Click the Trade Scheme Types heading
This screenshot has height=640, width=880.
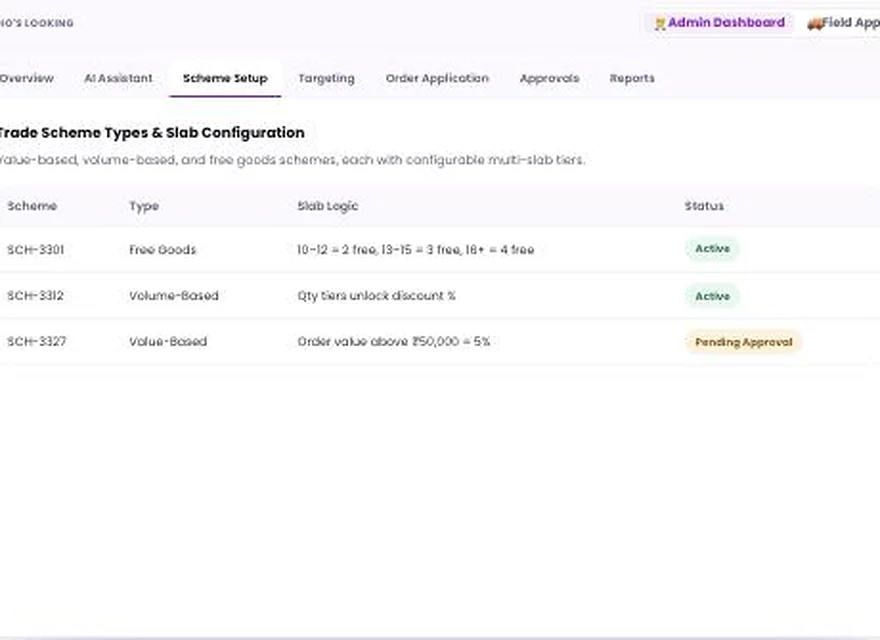coord(152,132)
